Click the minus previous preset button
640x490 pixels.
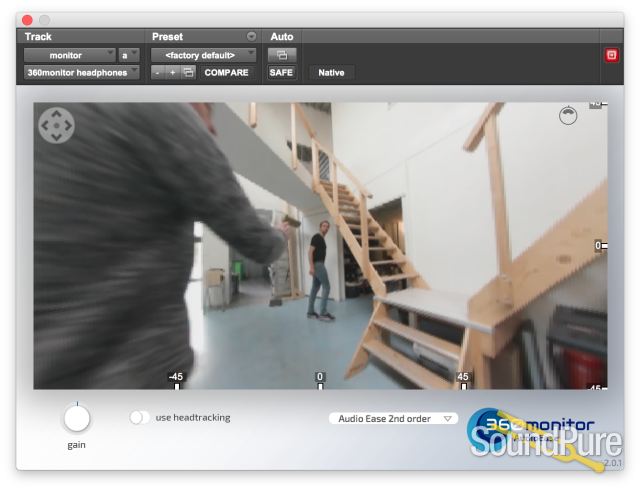click(x=158, y=73)
